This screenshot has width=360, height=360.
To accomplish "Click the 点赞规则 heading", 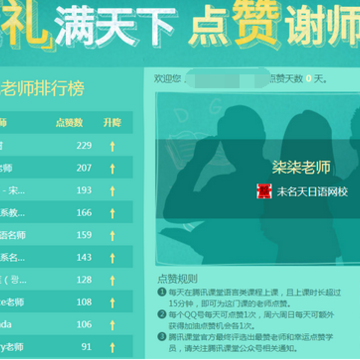I will tap(177, 279).
